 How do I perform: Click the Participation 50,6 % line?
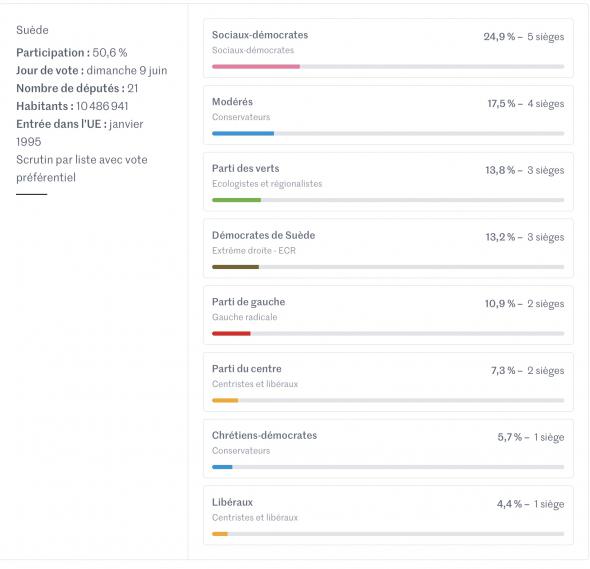click(x=71, y=52)
